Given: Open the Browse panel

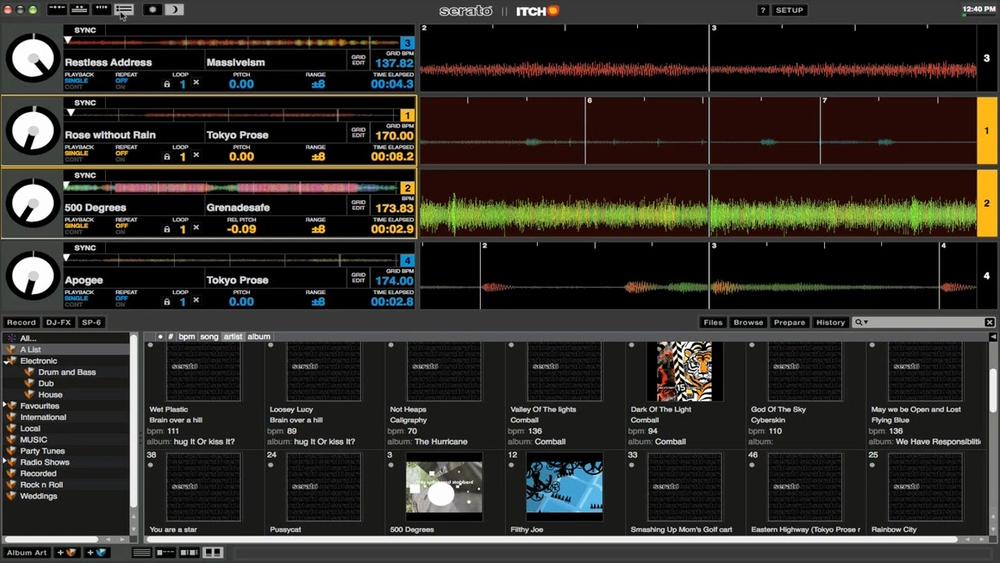Looking at the screenshot, I should (748, 323).
